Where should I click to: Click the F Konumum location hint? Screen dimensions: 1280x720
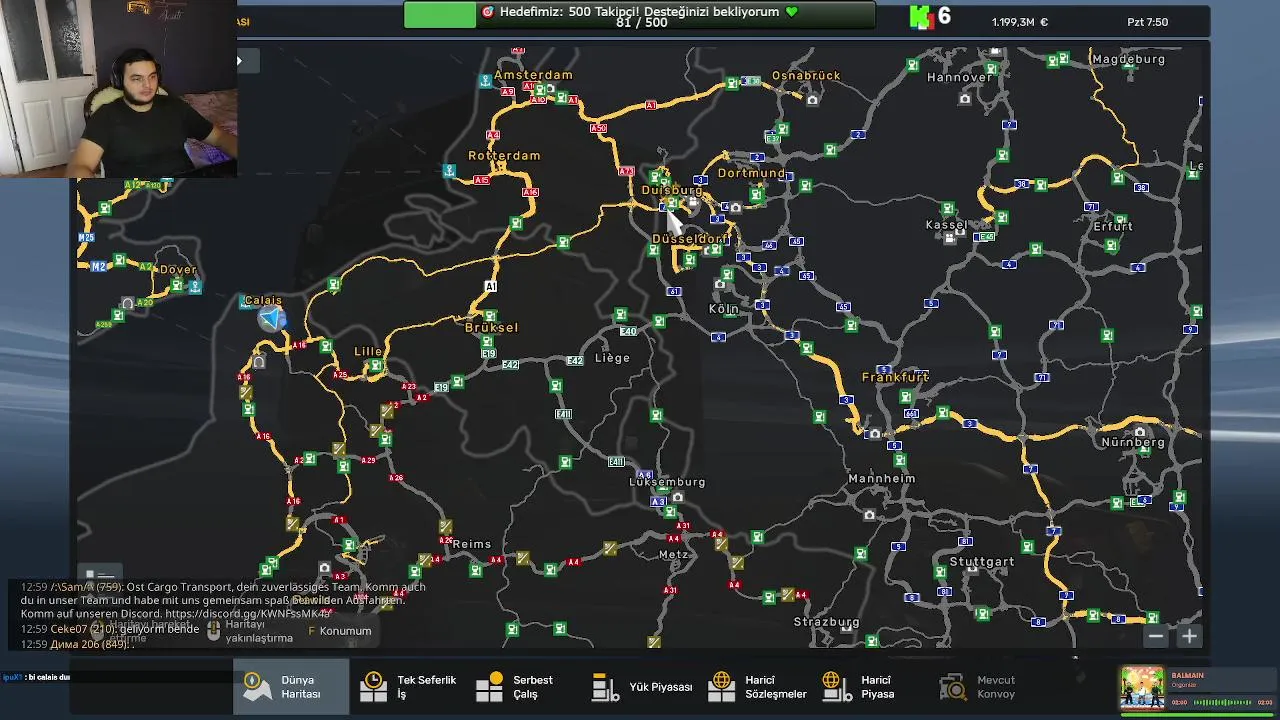coord(339,631)
